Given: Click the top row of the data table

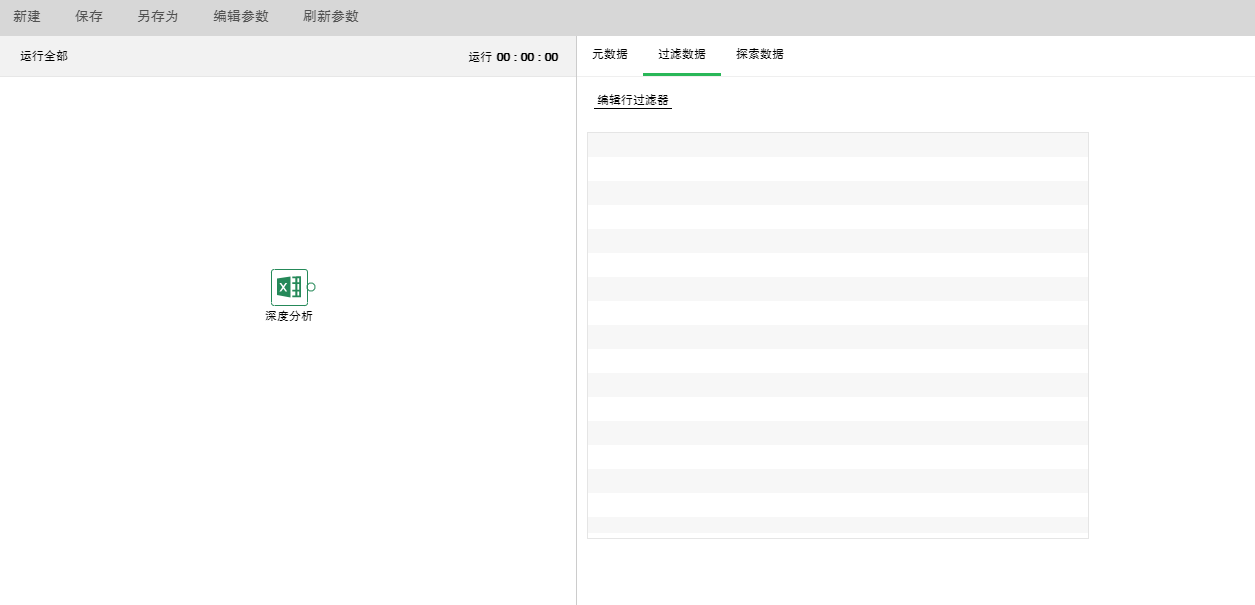Looking at the screenshot, I should coord(837,145).
